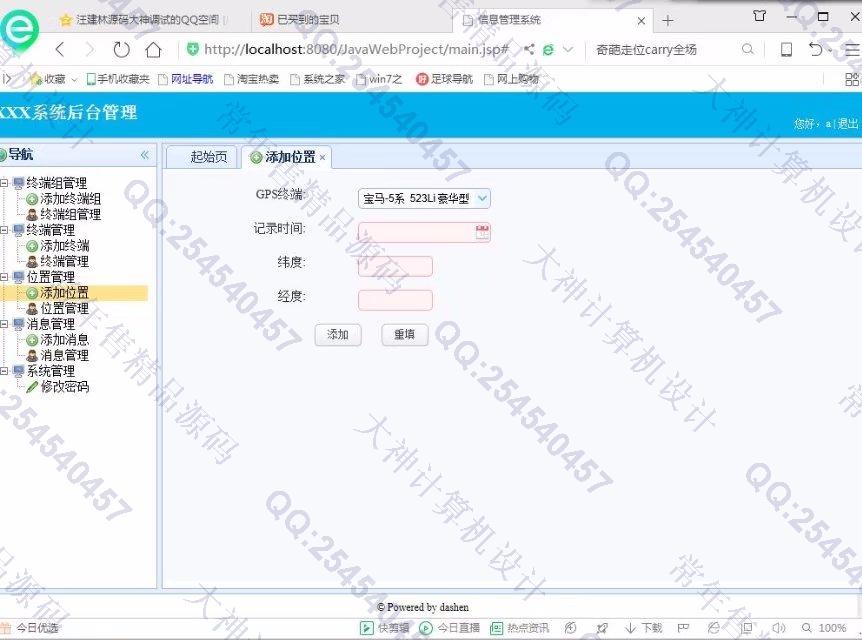Click the undo restore-tab icon
Viewport: 862px width, 640px height.
816,49
